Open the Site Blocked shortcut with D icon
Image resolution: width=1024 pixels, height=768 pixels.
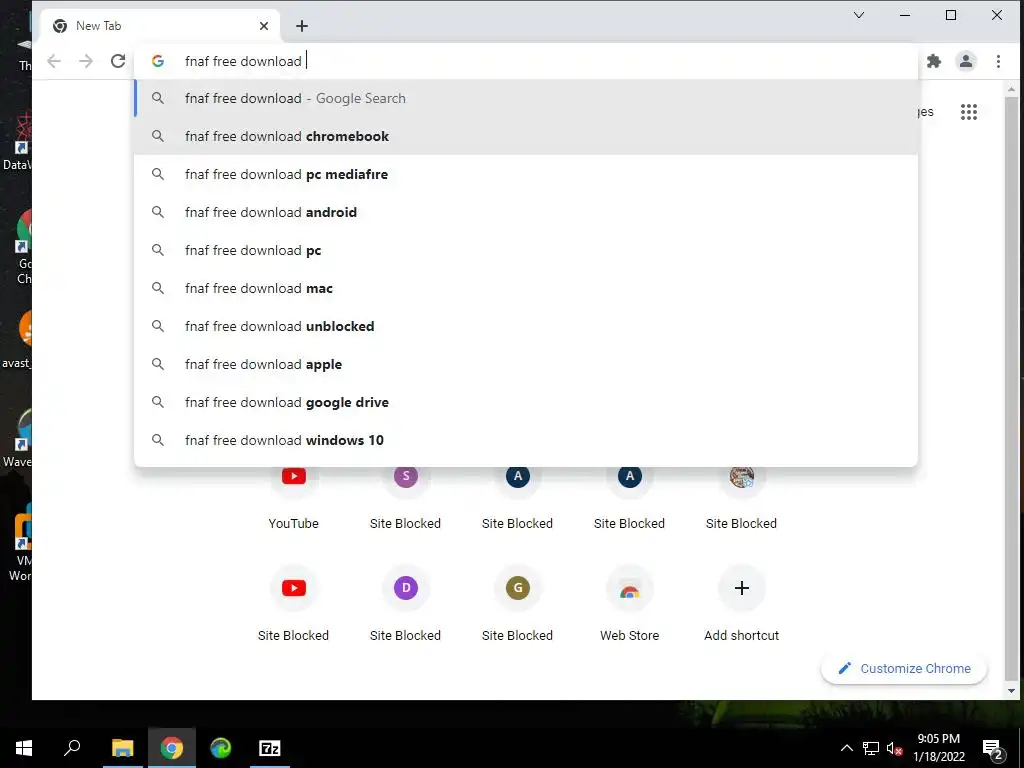tap(406, 601)
